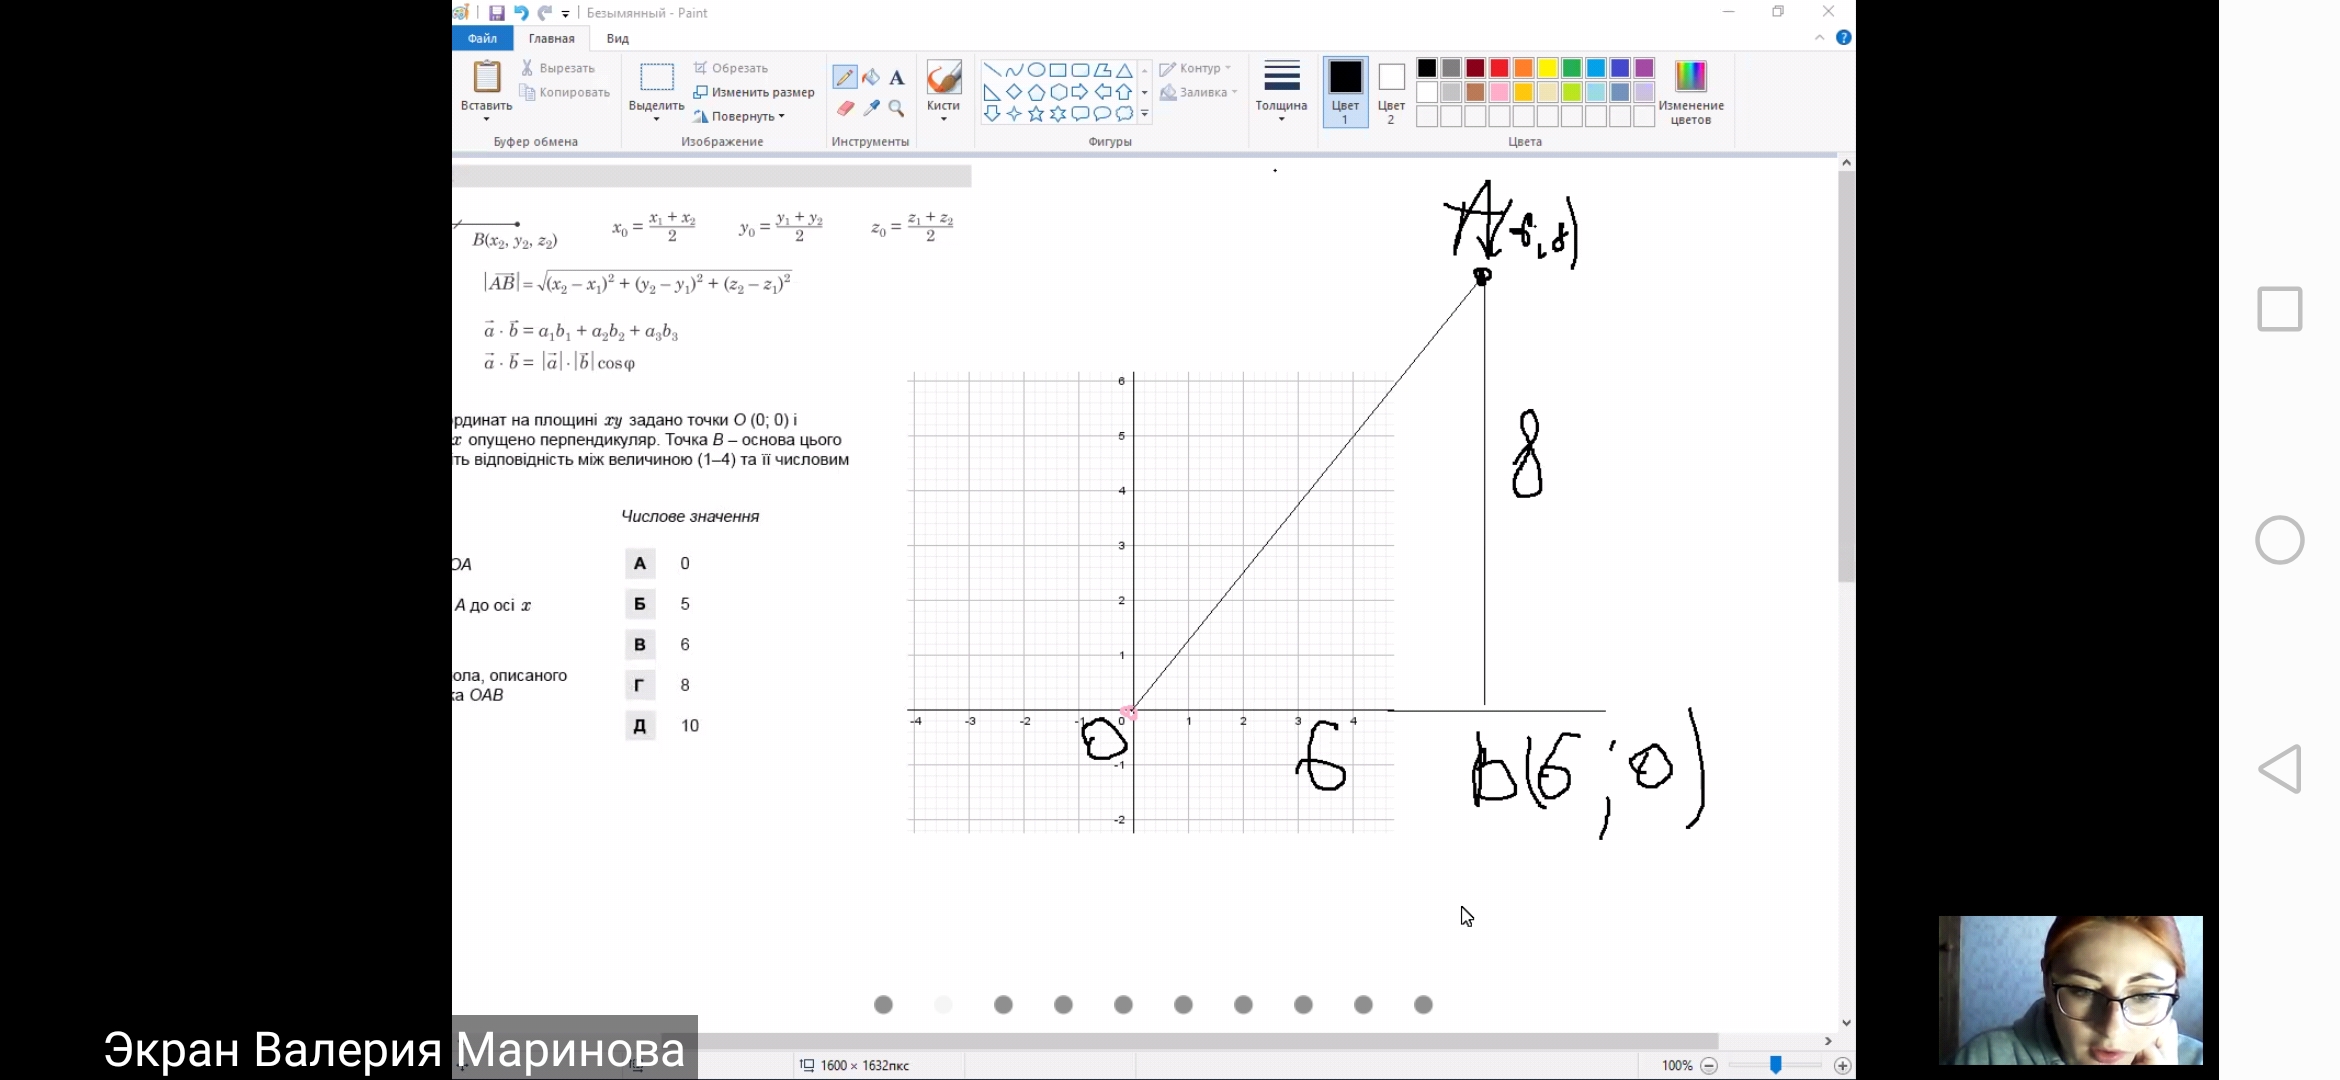Click Изменить размер button
This screenshot has width=2340, height=1080.
pos(754,92)
